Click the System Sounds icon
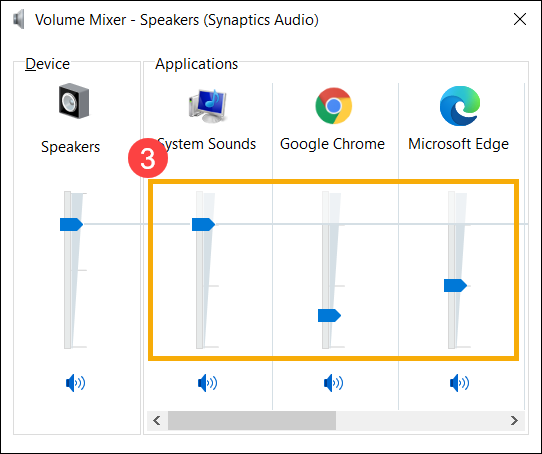Image resolution: width=542 pixels, height=454 pixels. coord(207,105)
